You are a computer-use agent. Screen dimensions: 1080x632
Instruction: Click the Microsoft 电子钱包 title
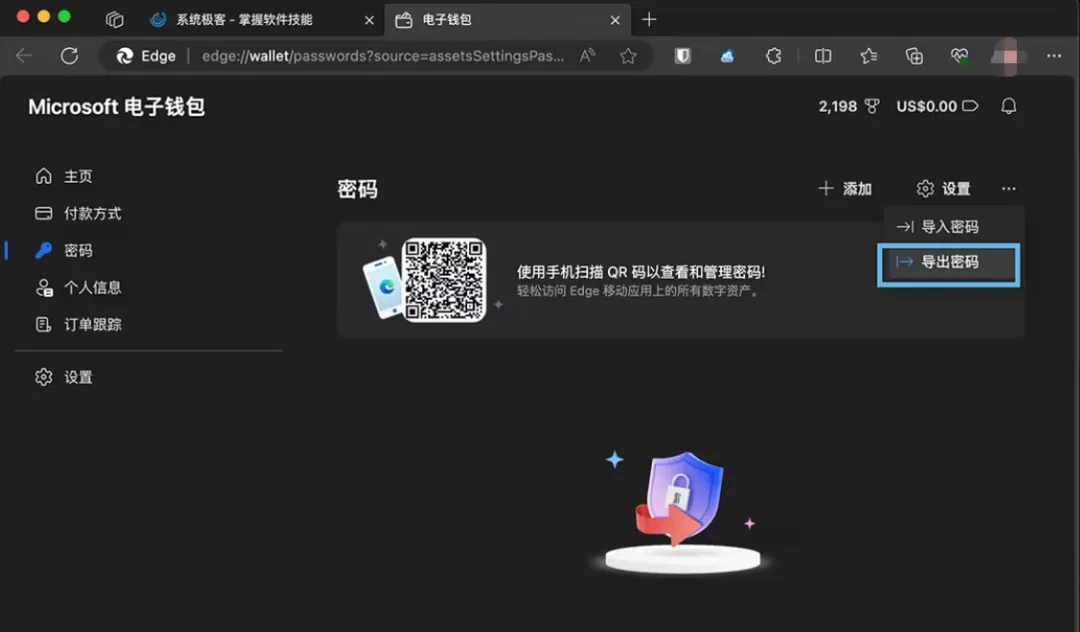click(x=116, y=107)
